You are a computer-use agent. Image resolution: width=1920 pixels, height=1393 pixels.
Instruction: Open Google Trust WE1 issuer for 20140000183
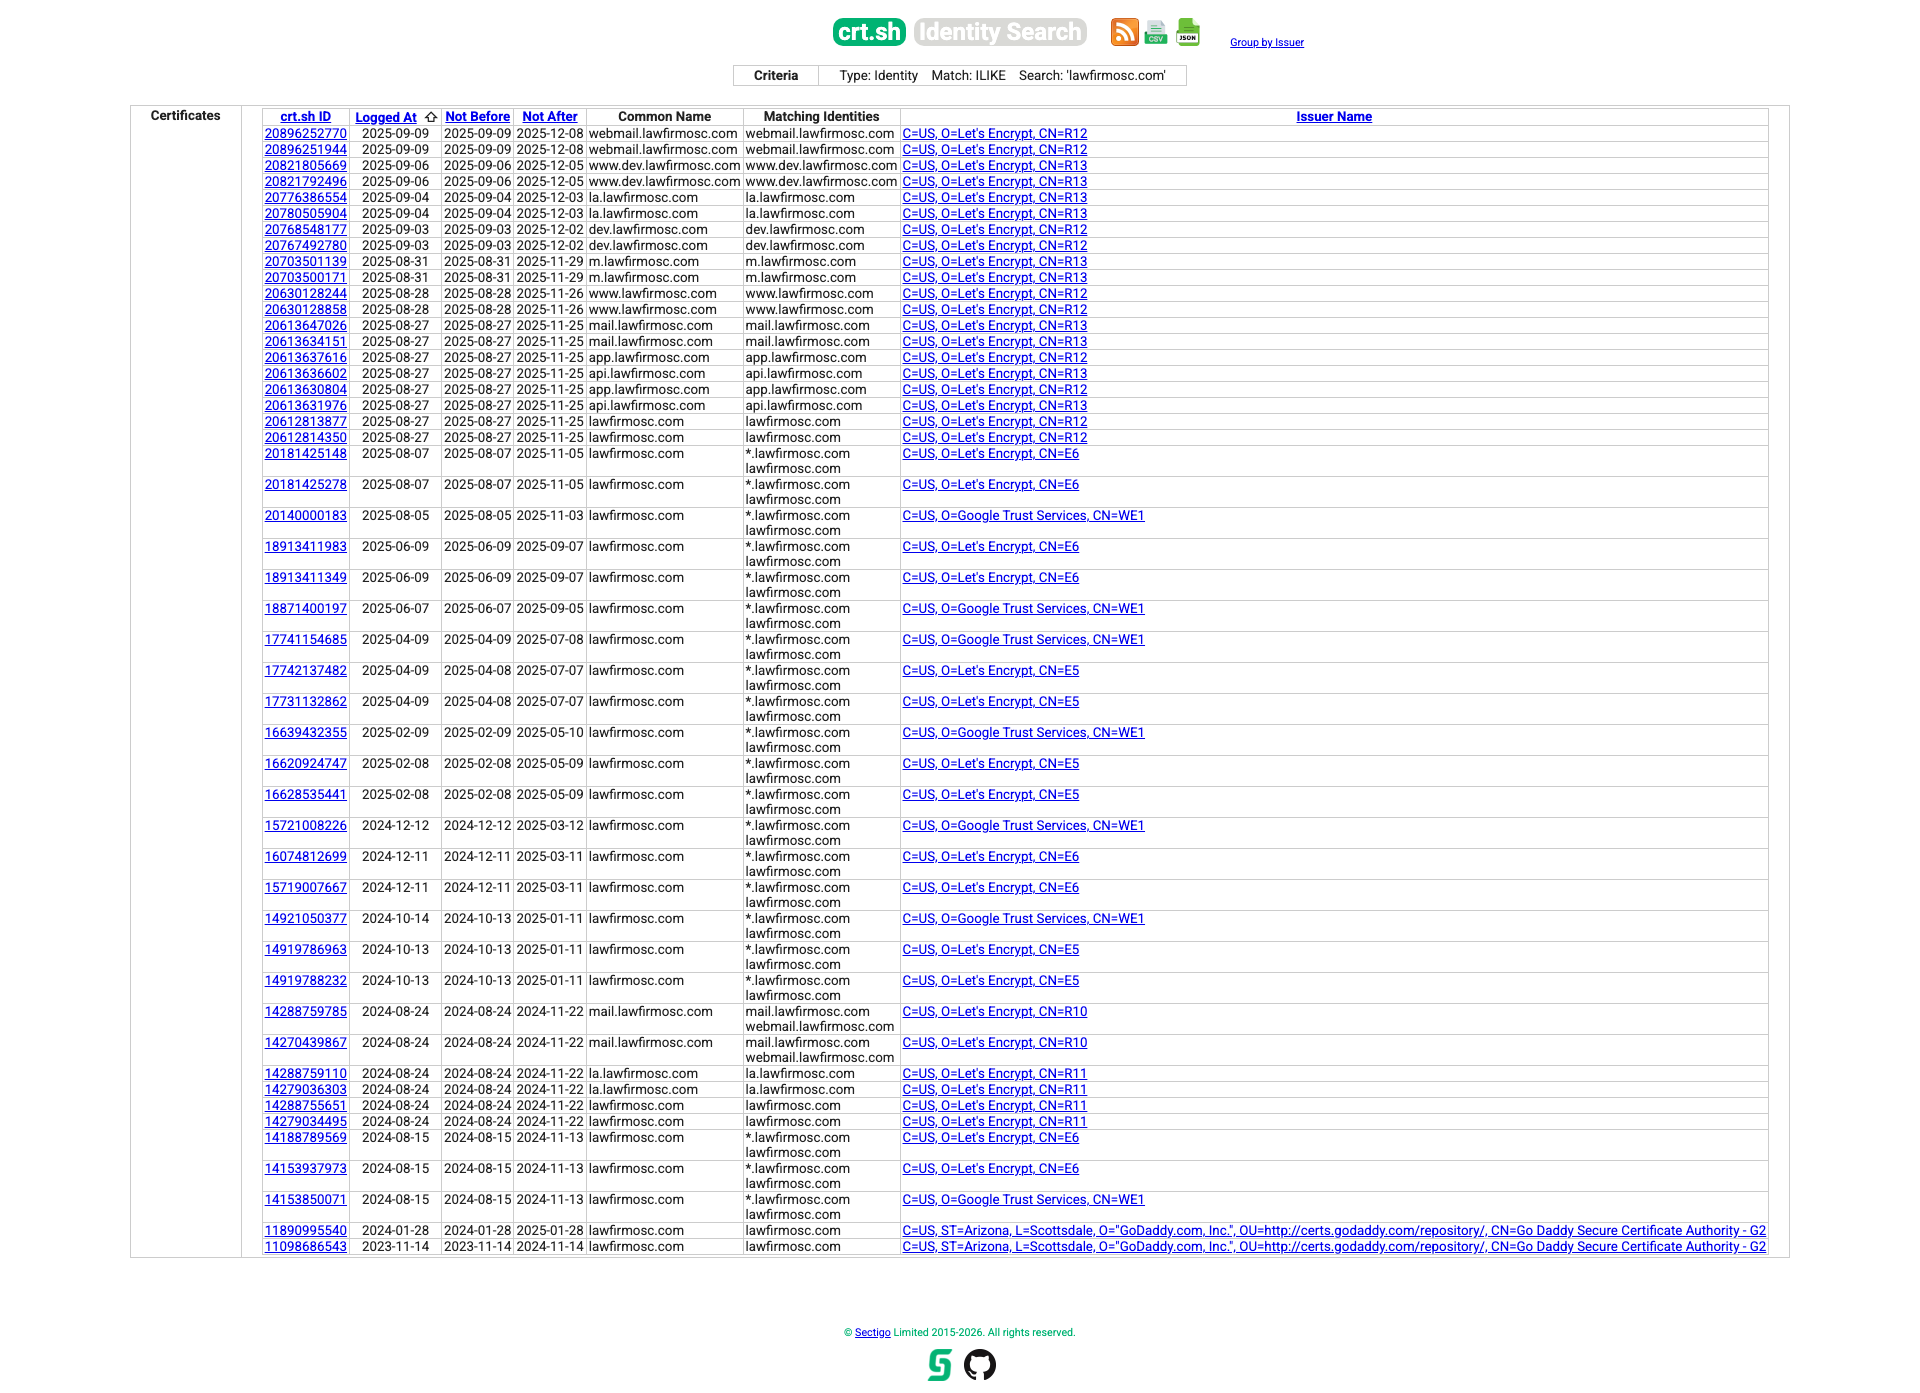(1023, 515)
